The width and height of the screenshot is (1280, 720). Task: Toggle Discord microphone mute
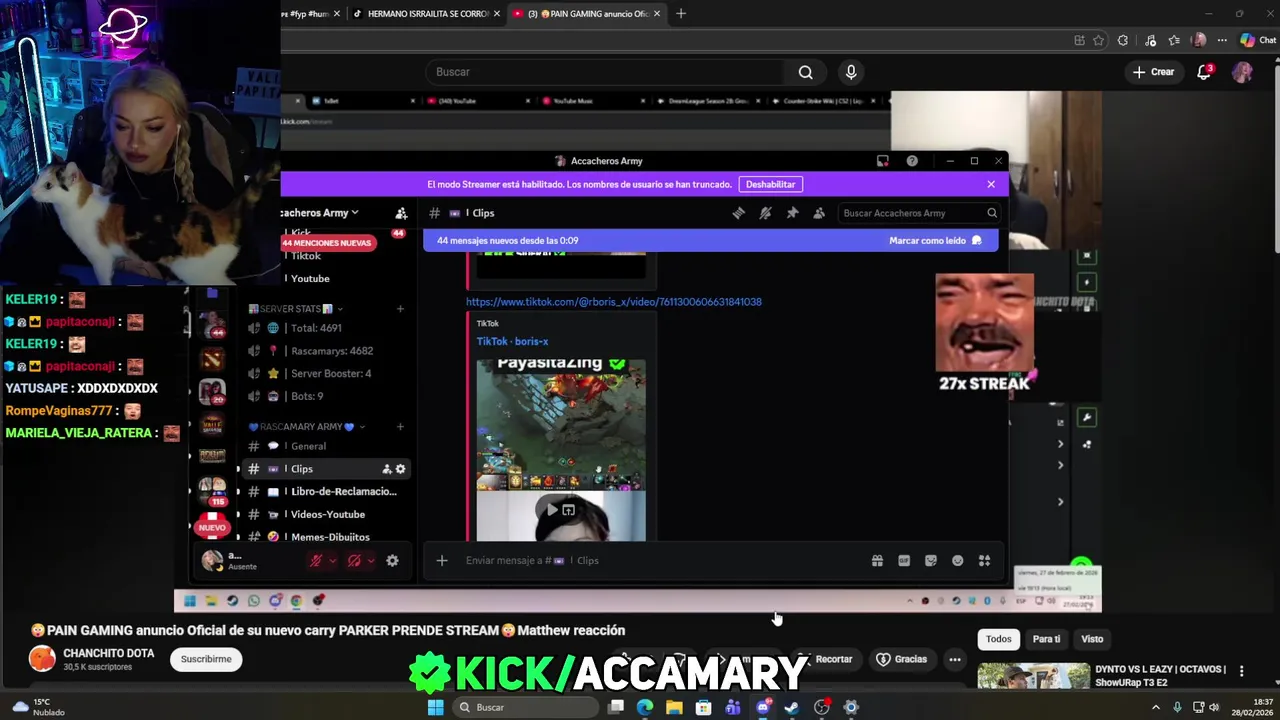click(x=316, y=561)
